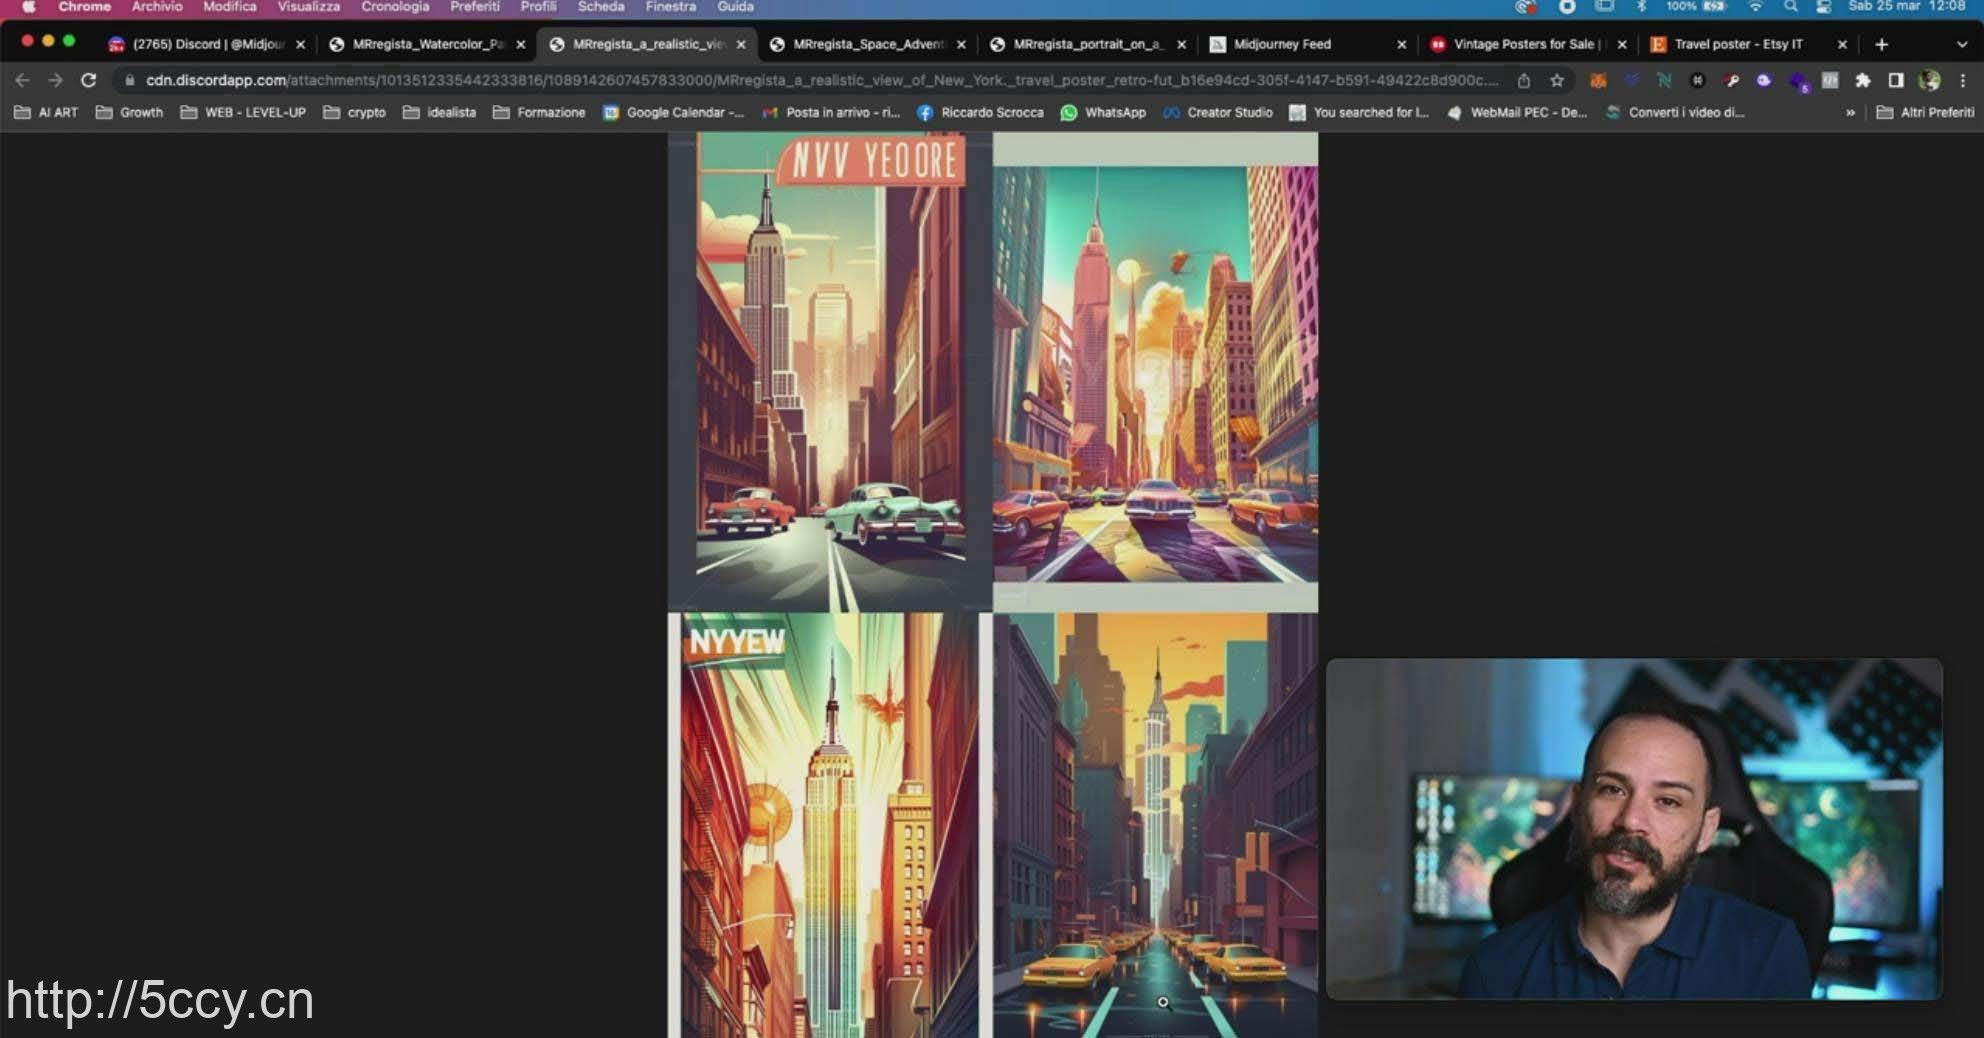This screenshot has width=1984, height=1038.
Task: Close the MRregista_Watercolor tab
Action: tap(520, 44)
